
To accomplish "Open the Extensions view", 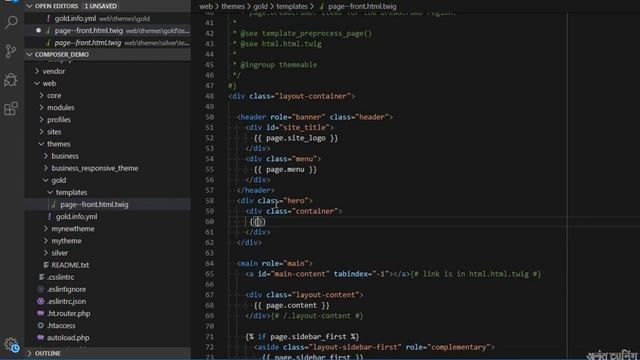I will click(11, 109).
